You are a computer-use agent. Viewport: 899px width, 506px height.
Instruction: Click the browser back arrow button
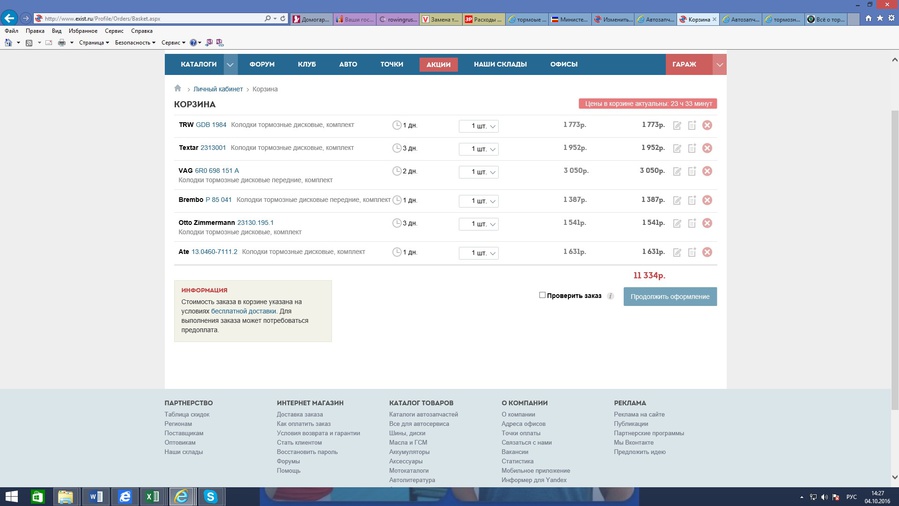coord(9,18)
